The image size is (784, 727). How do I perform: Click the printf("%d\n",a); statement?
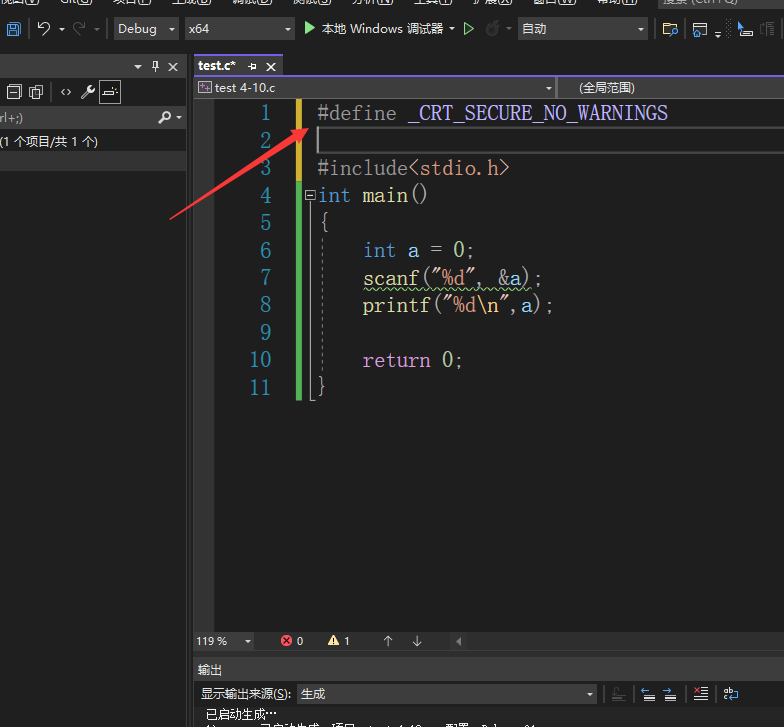[458, 305]
